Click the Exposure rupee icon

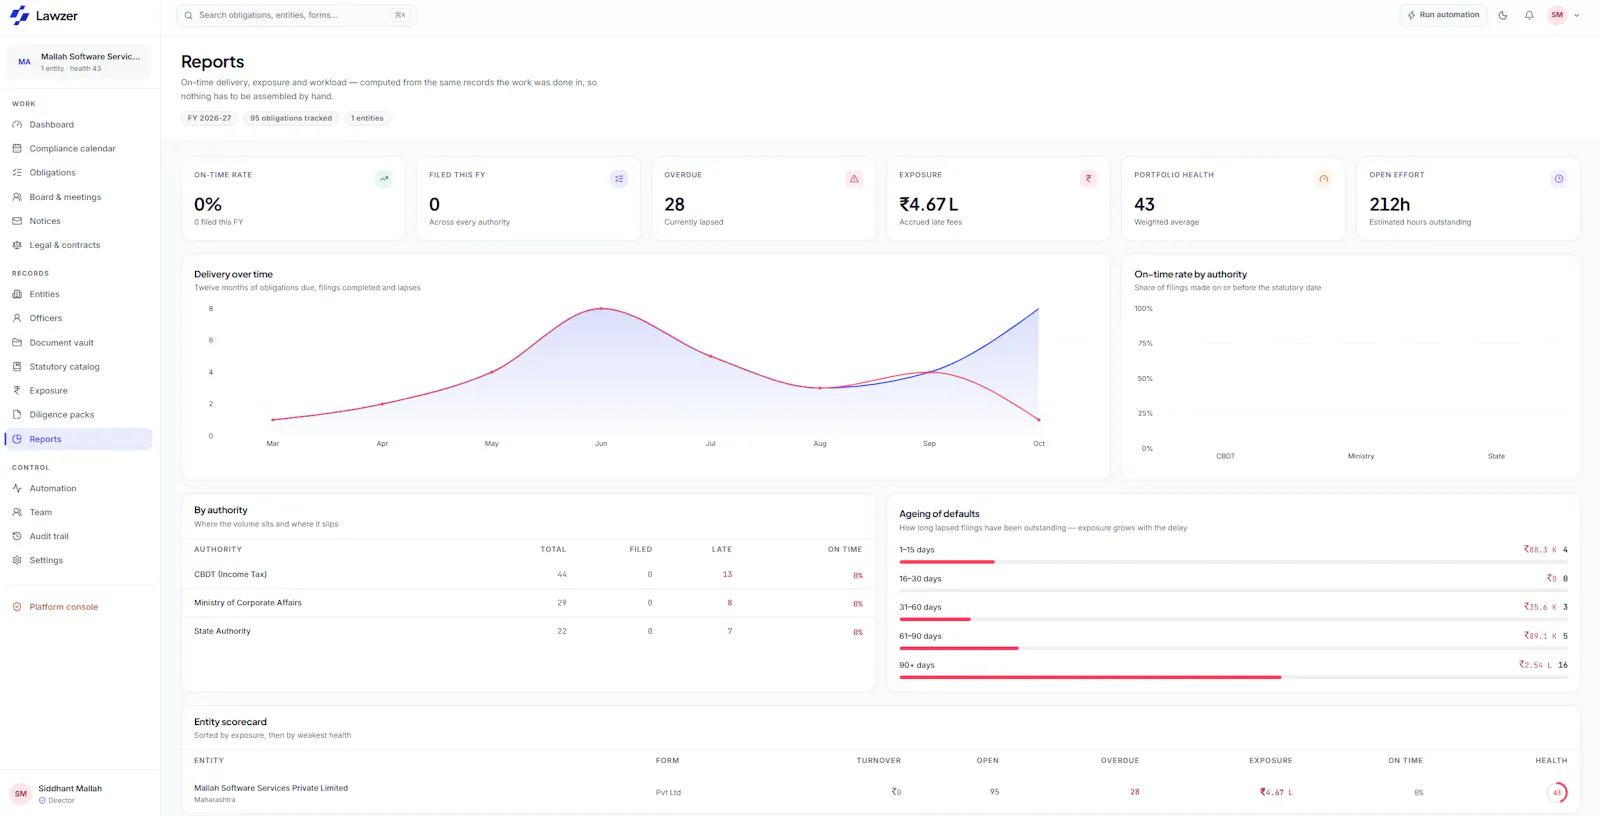(17, 391)
